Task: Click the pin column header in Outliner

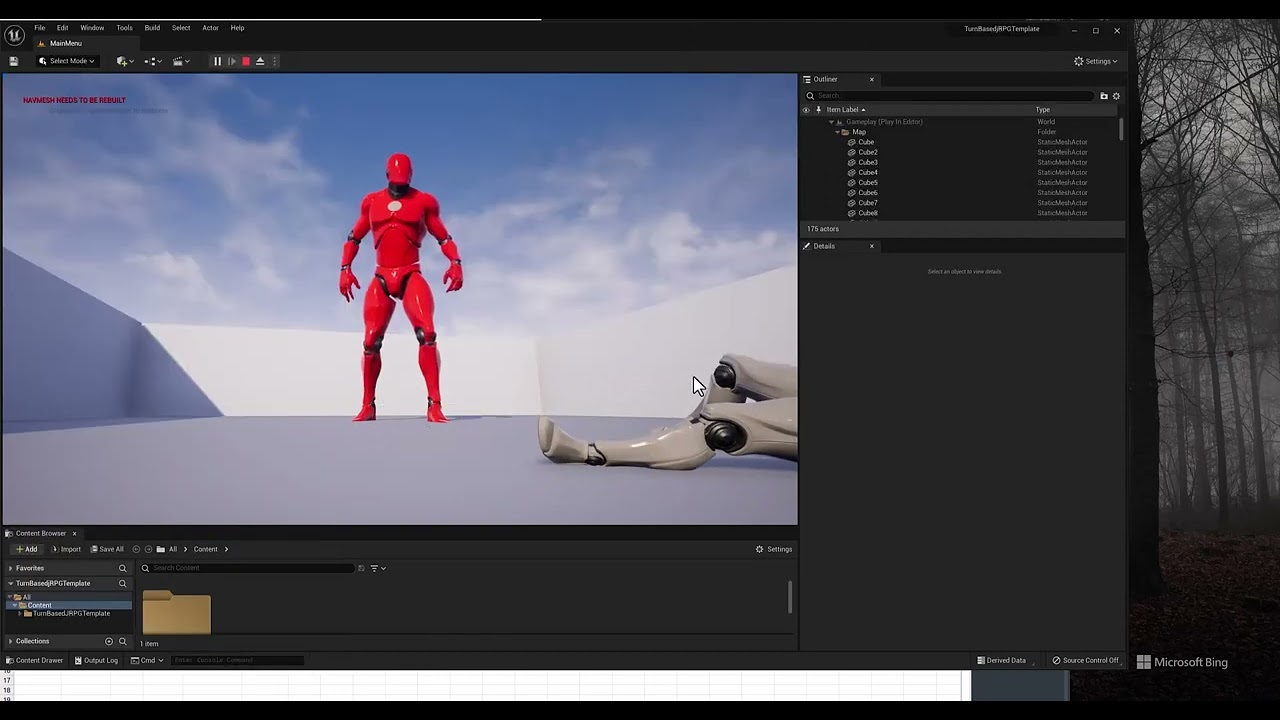Action: coord(818,109)
